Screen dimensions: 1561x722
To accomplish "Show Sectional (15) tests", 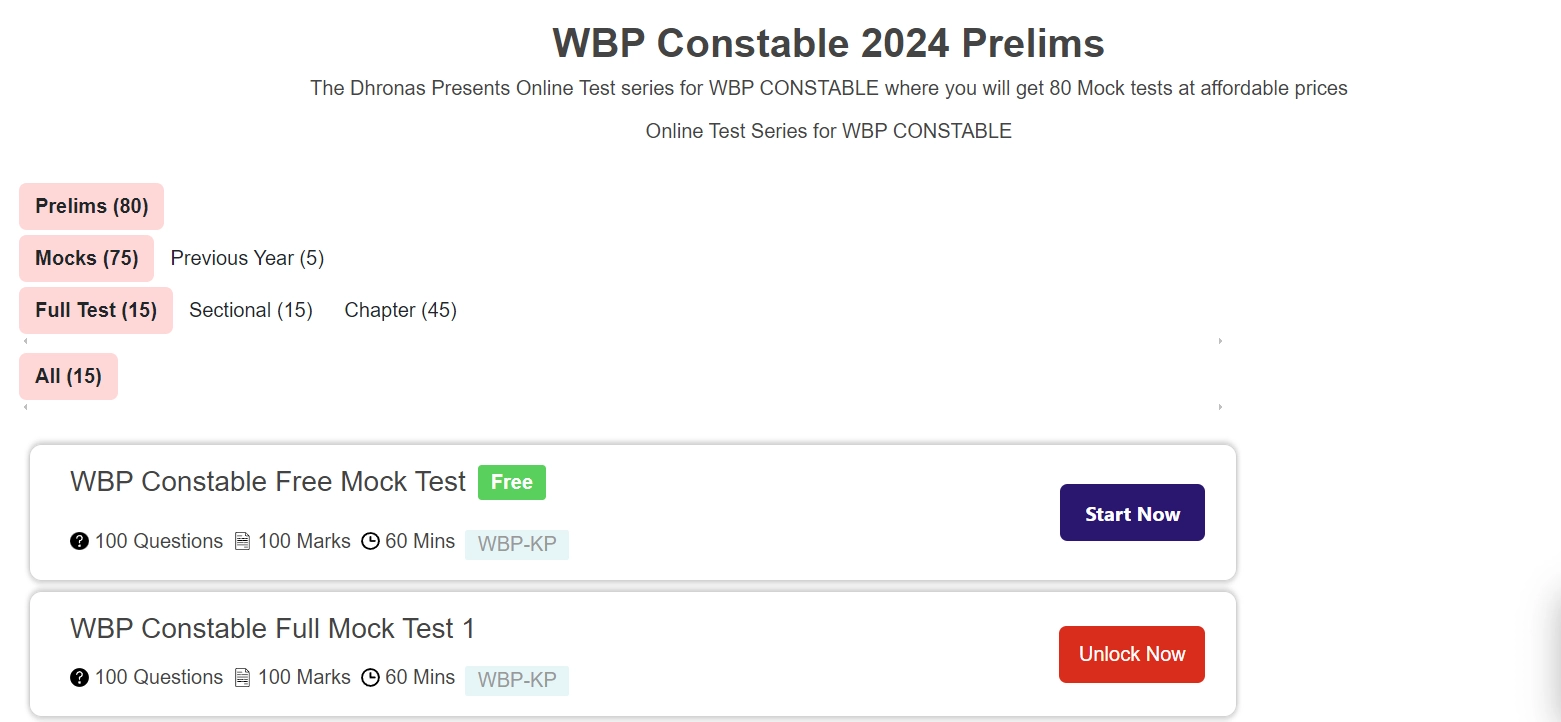I will pyautogui.click(x=251, y=310).
